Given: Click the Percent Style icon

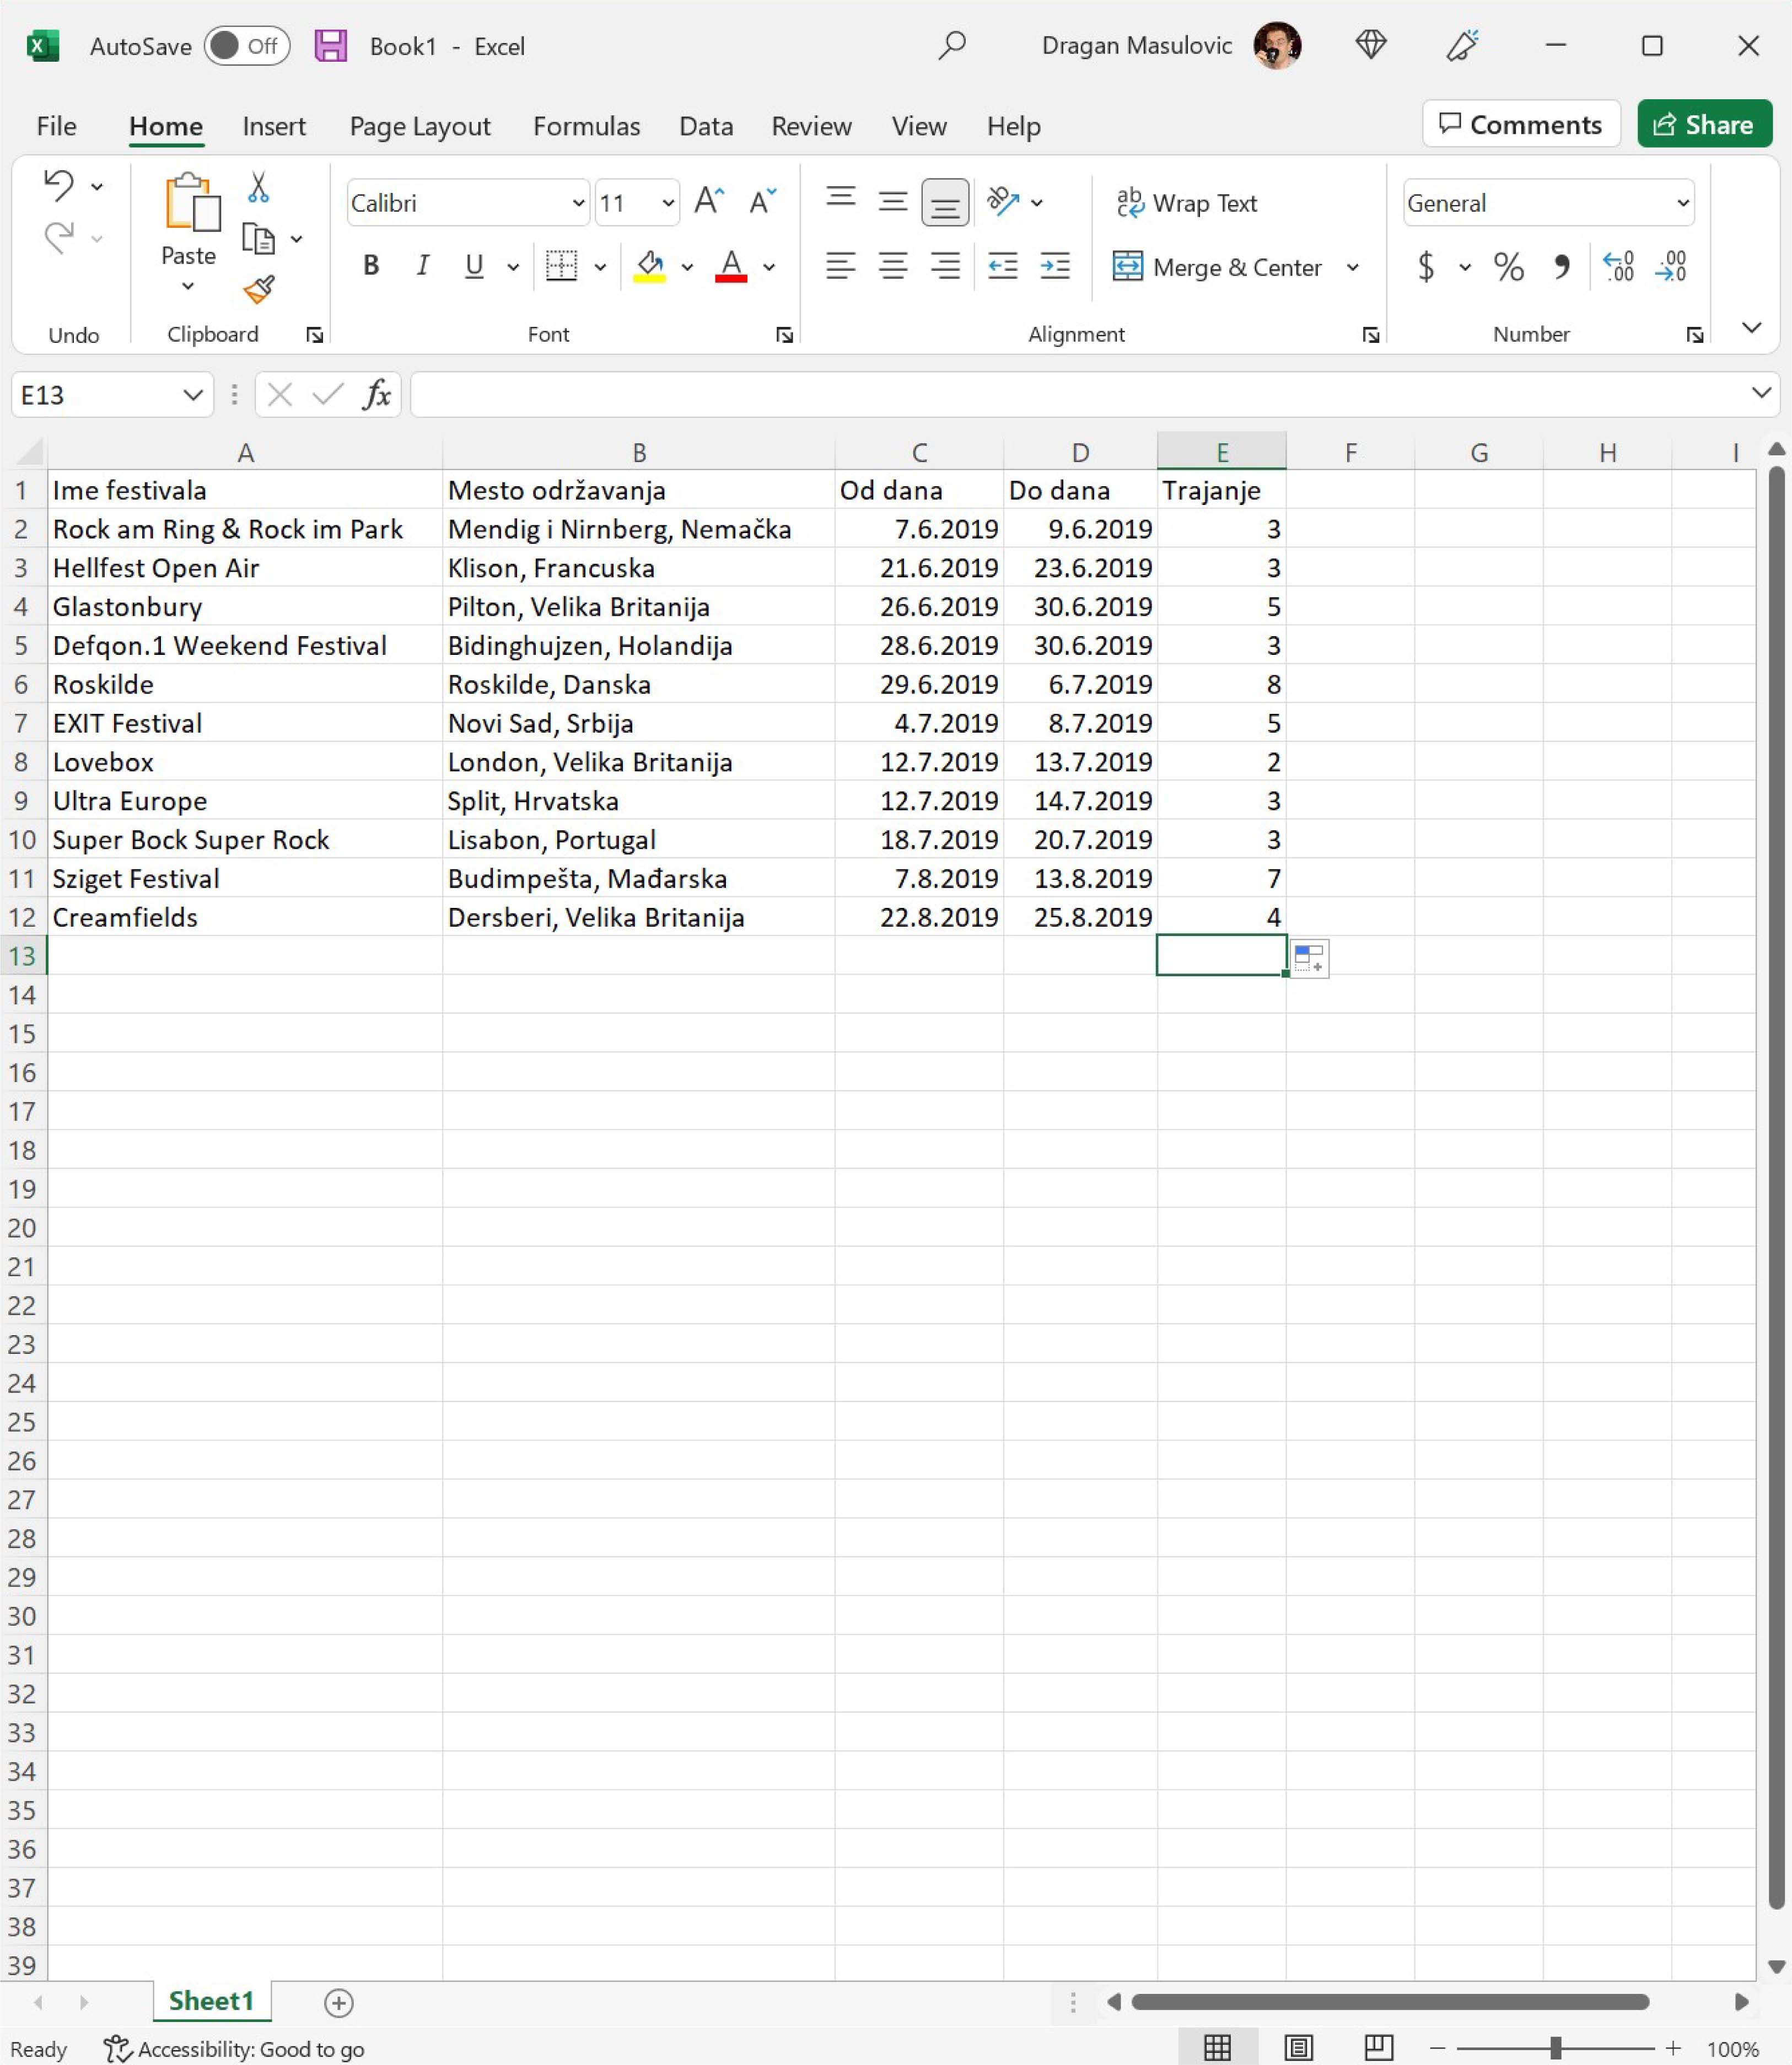Looking at the screenshot, I should pos(1508,267).
